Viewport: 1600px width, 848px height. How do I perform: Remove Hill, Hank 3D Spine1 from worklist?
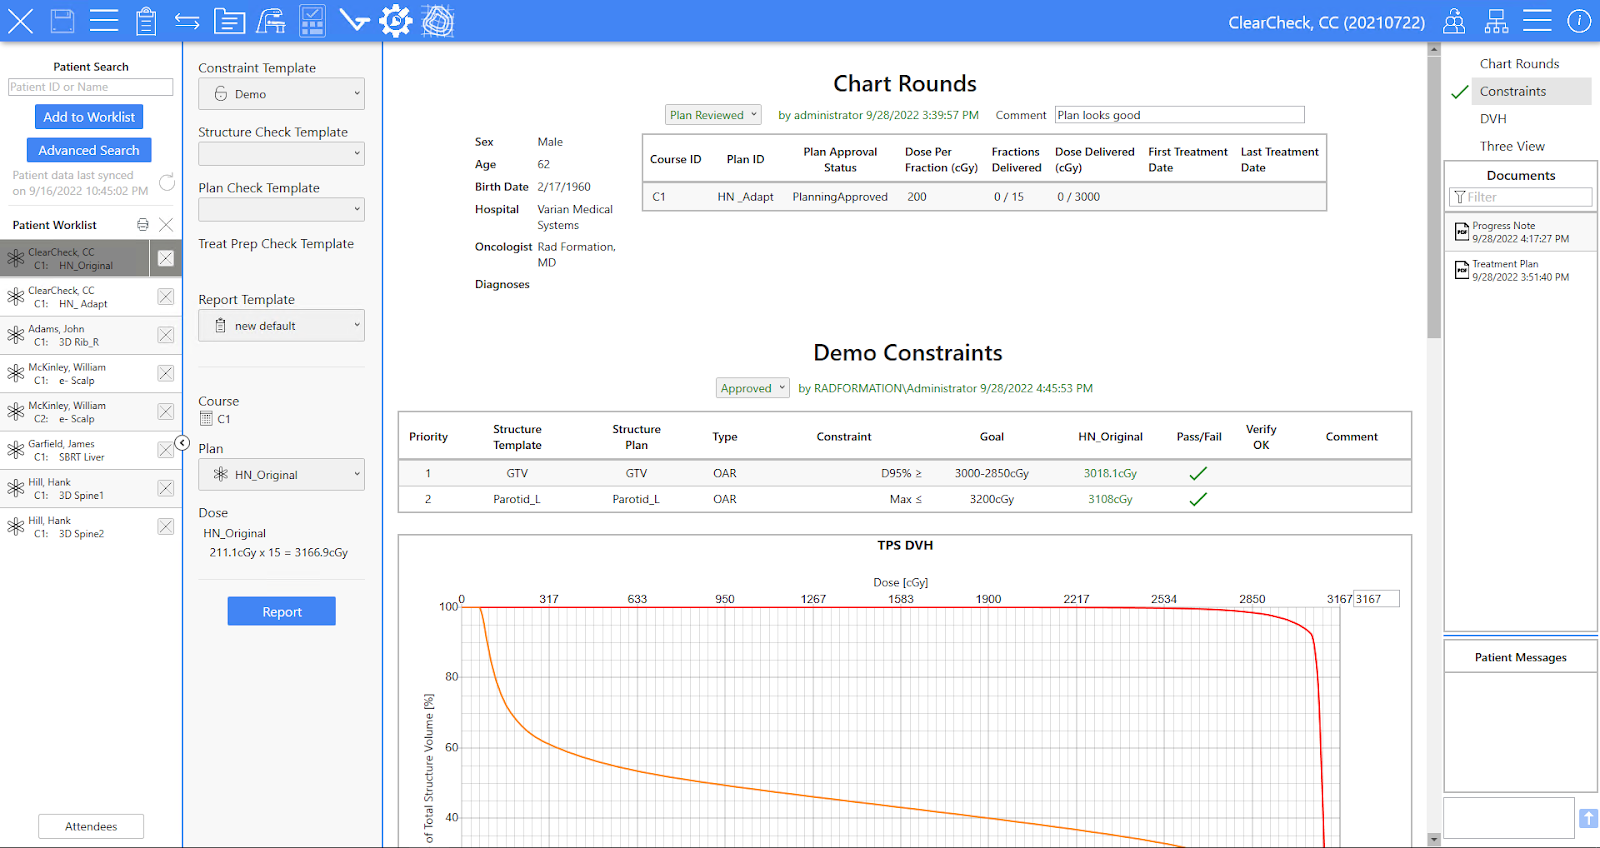pyautogui.click(x=166, y=488)
